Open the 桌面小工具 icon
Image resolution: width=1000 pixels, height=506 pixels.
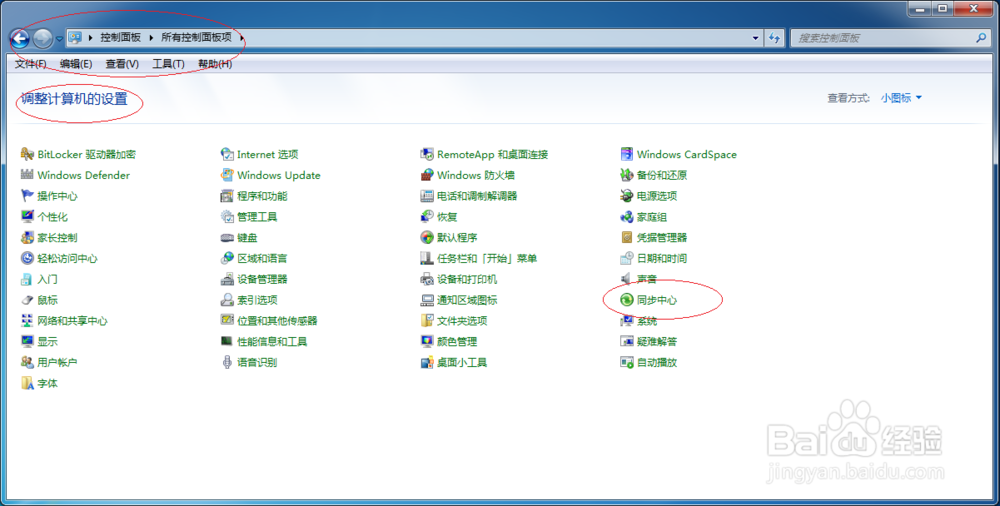[x=427, y=362]
